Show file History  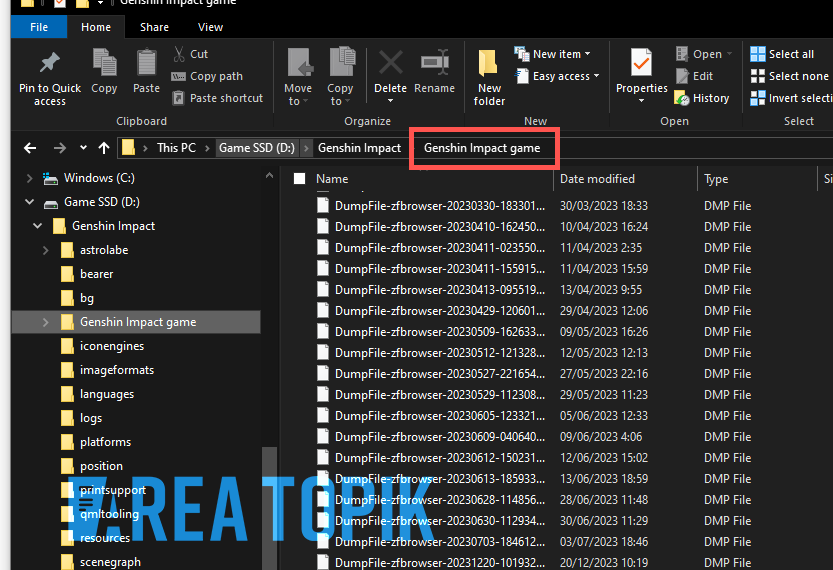(x=702, y=98)
